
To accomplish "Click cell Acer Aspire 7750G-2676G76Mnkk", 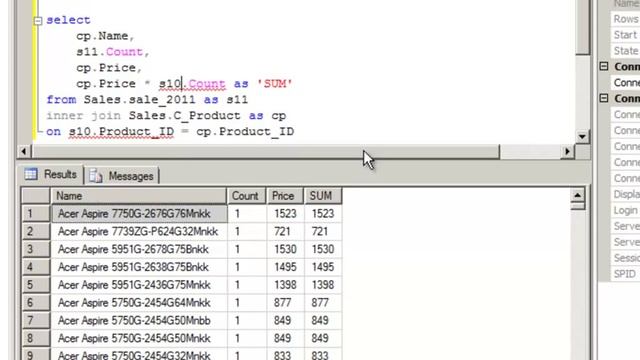I will tap(139, 213).
